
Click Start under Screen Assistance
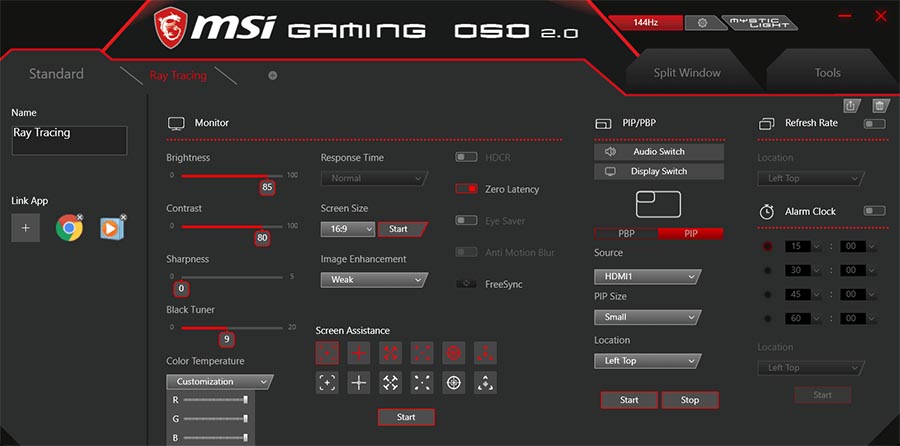406,417
